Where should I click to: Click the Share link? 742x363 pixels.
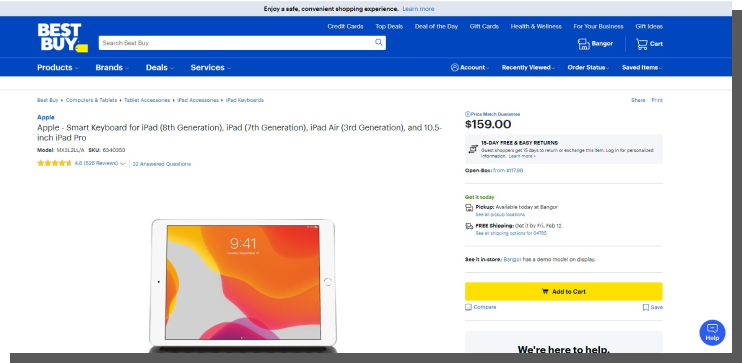(x=638, y=100)
